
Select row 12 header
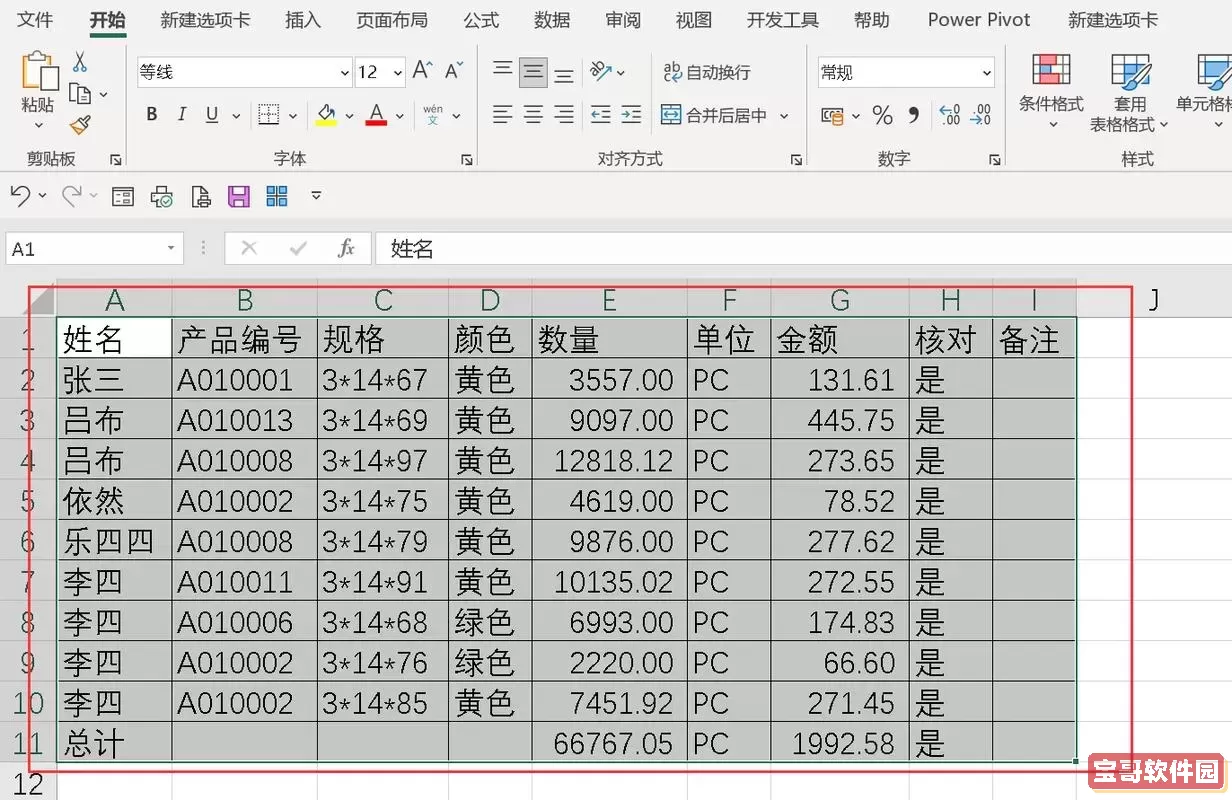(28, 783)
